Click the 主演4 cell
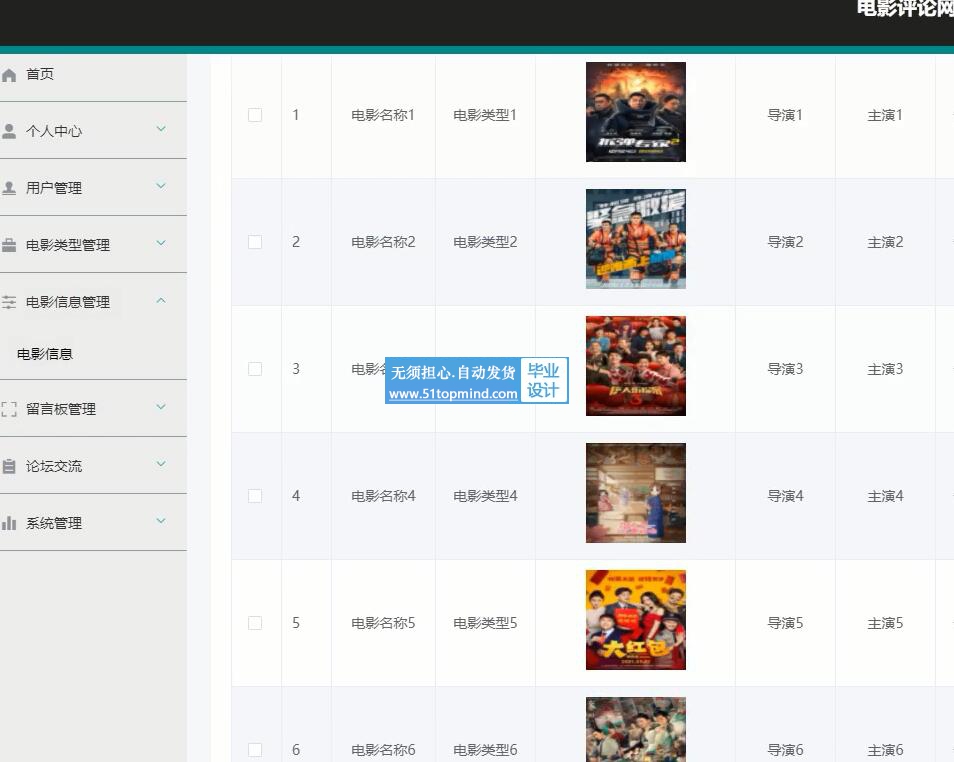This screenshot has height=762, width=954. tap(885, 496)
